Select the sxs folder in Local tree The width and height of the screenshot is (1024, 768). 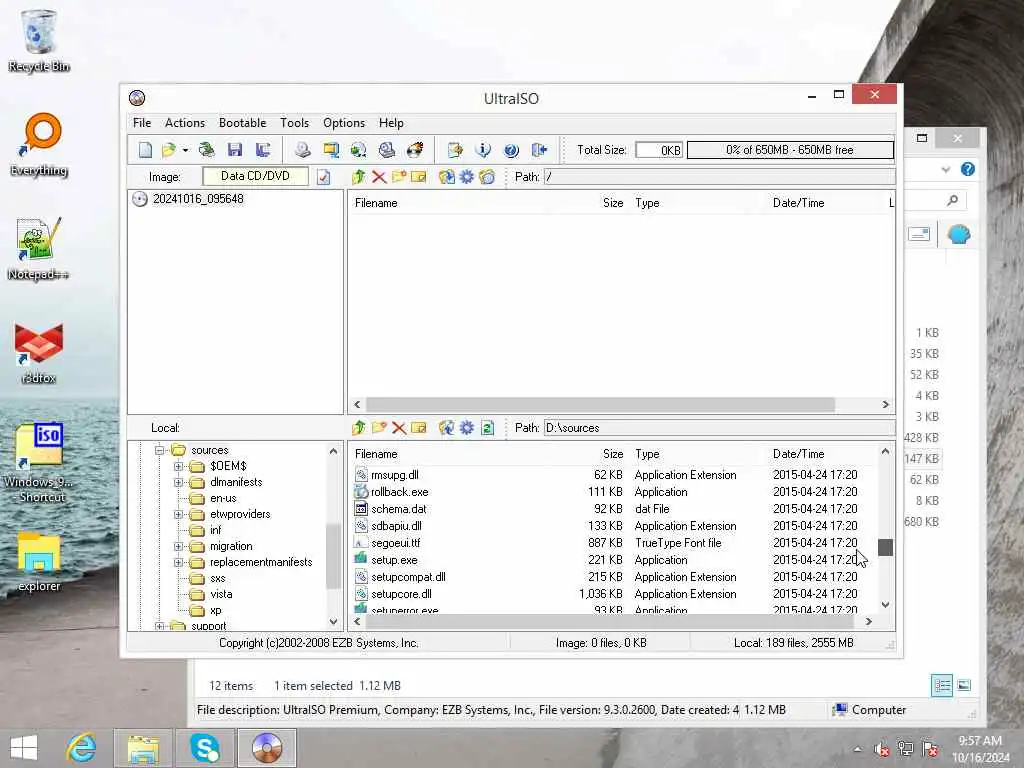(x=217, y=579)
